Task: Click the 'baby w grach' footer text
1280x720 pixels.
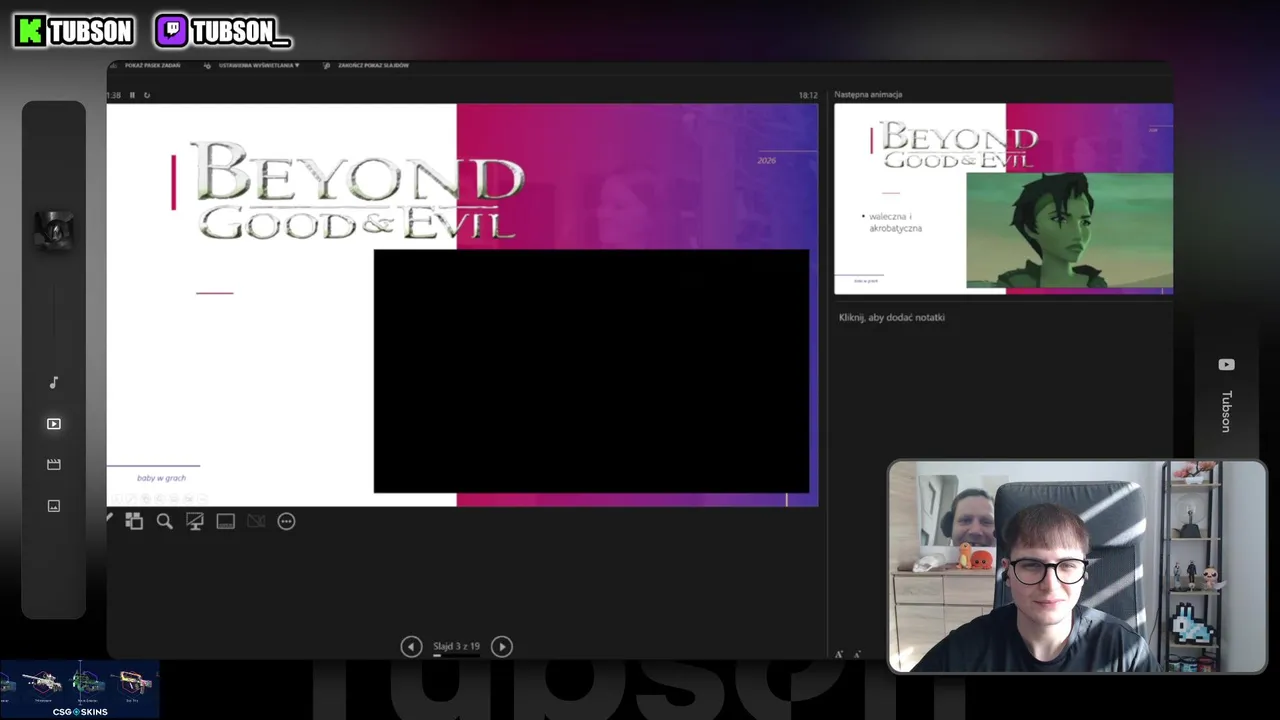Action: click(x=161, y=478)
